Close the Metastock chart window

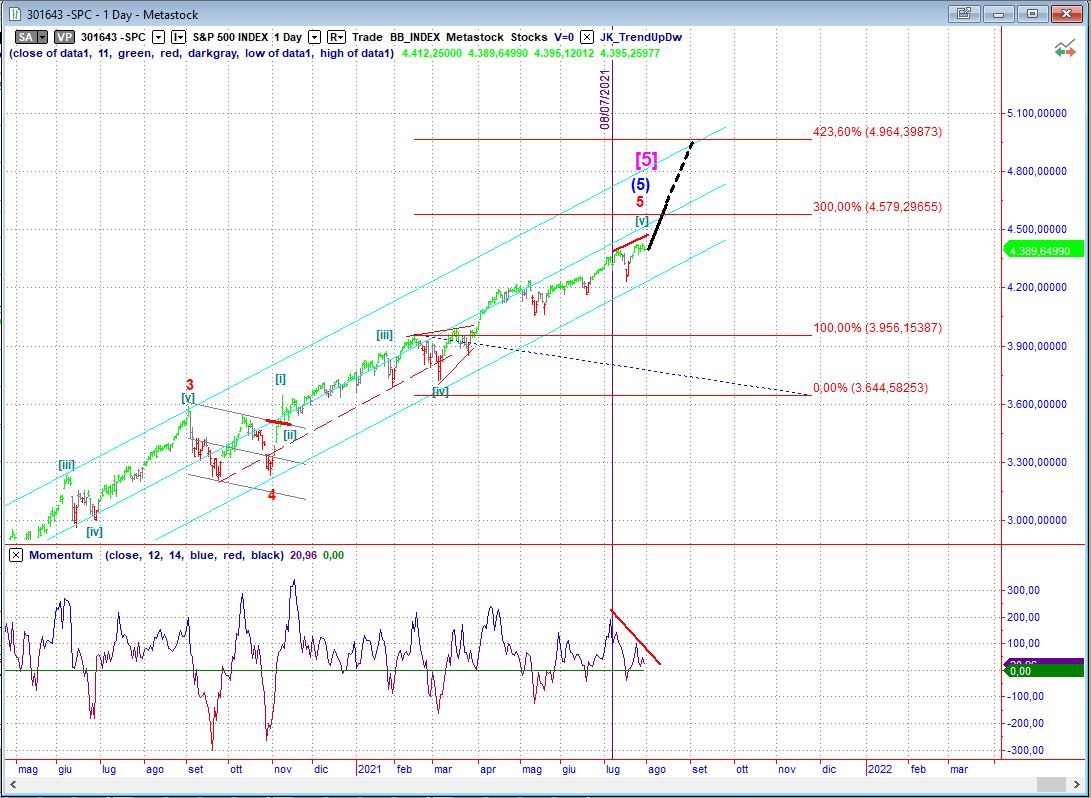(1065, 13)
